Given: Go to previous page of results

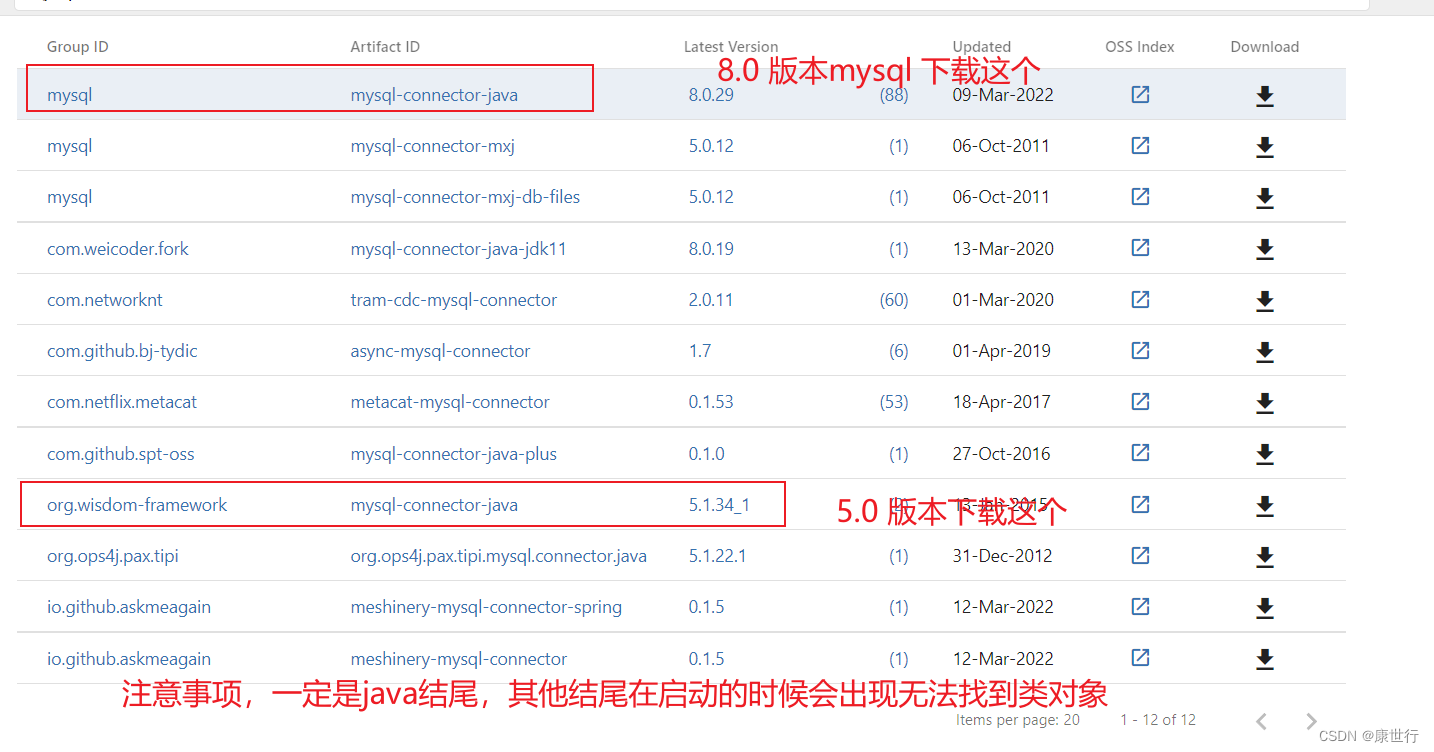Looking at the screenshot, I should click(1261, 721).
